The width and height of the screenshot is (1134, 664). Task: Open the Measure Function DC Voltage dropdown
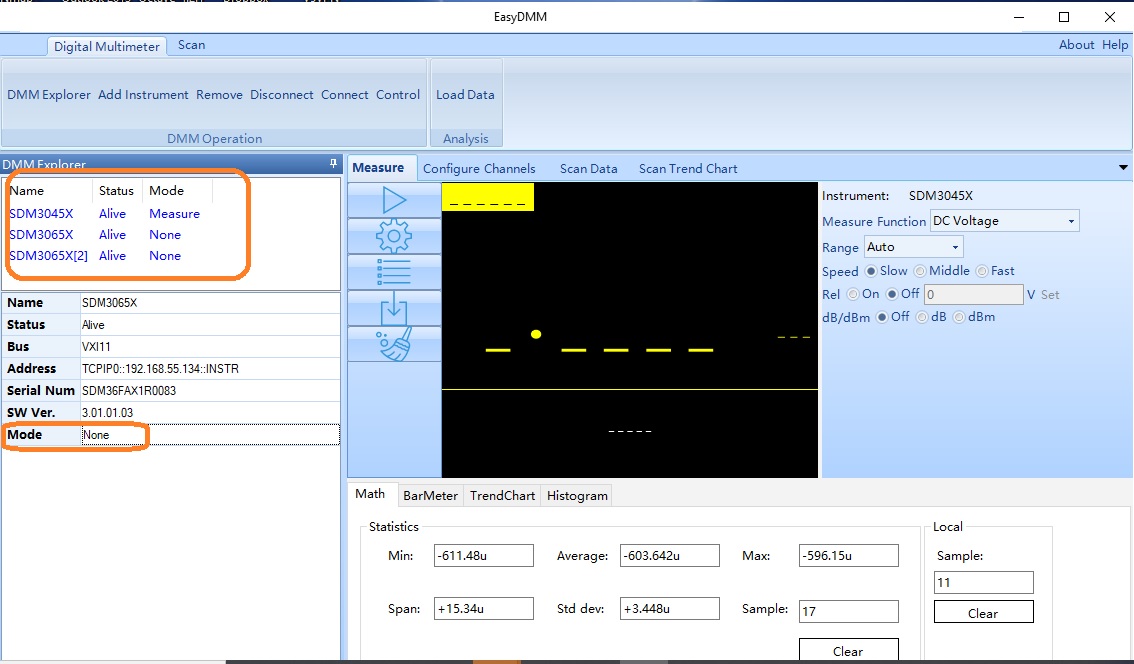click(1004, 221)
